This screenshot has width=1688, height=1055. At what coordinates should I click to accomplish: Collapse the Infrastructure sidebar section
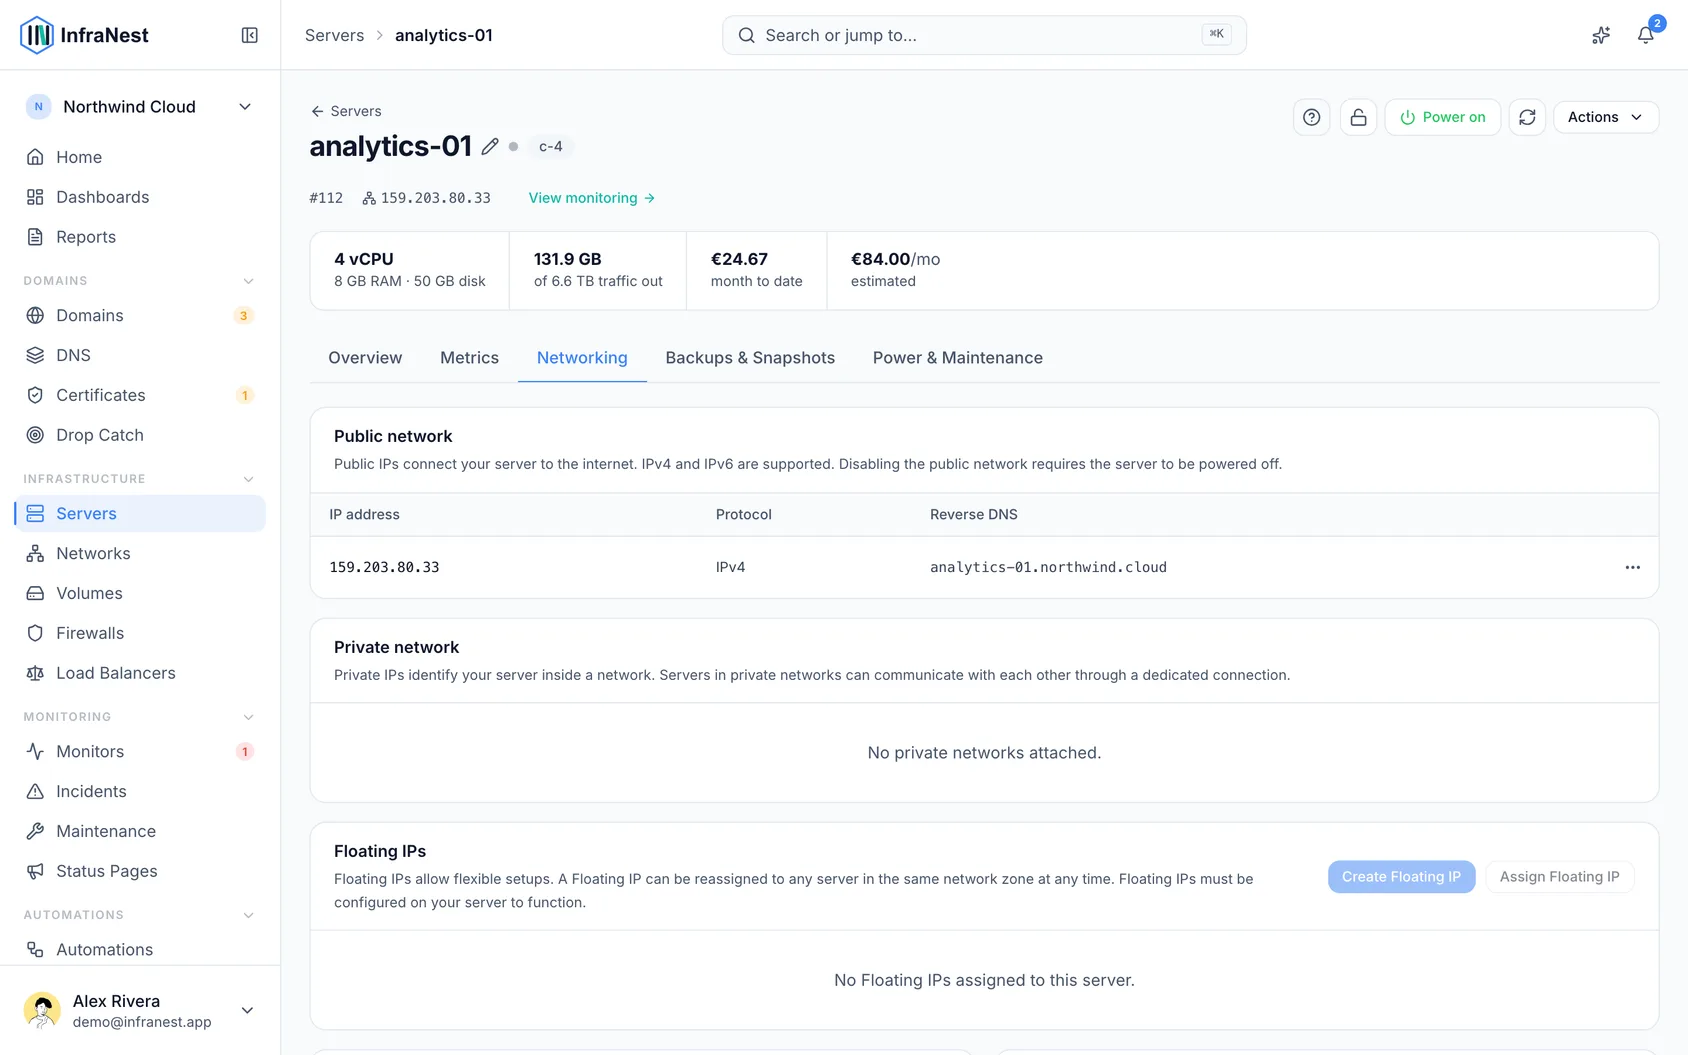point(248,479)
